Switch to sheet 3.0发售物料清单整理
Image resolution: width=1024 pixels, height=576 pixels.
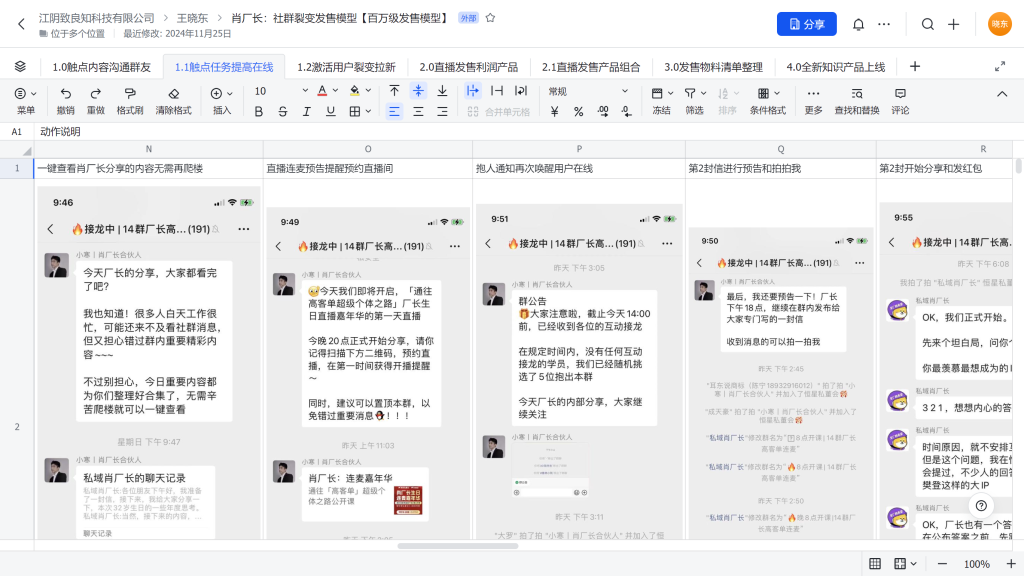coord(713,67)
